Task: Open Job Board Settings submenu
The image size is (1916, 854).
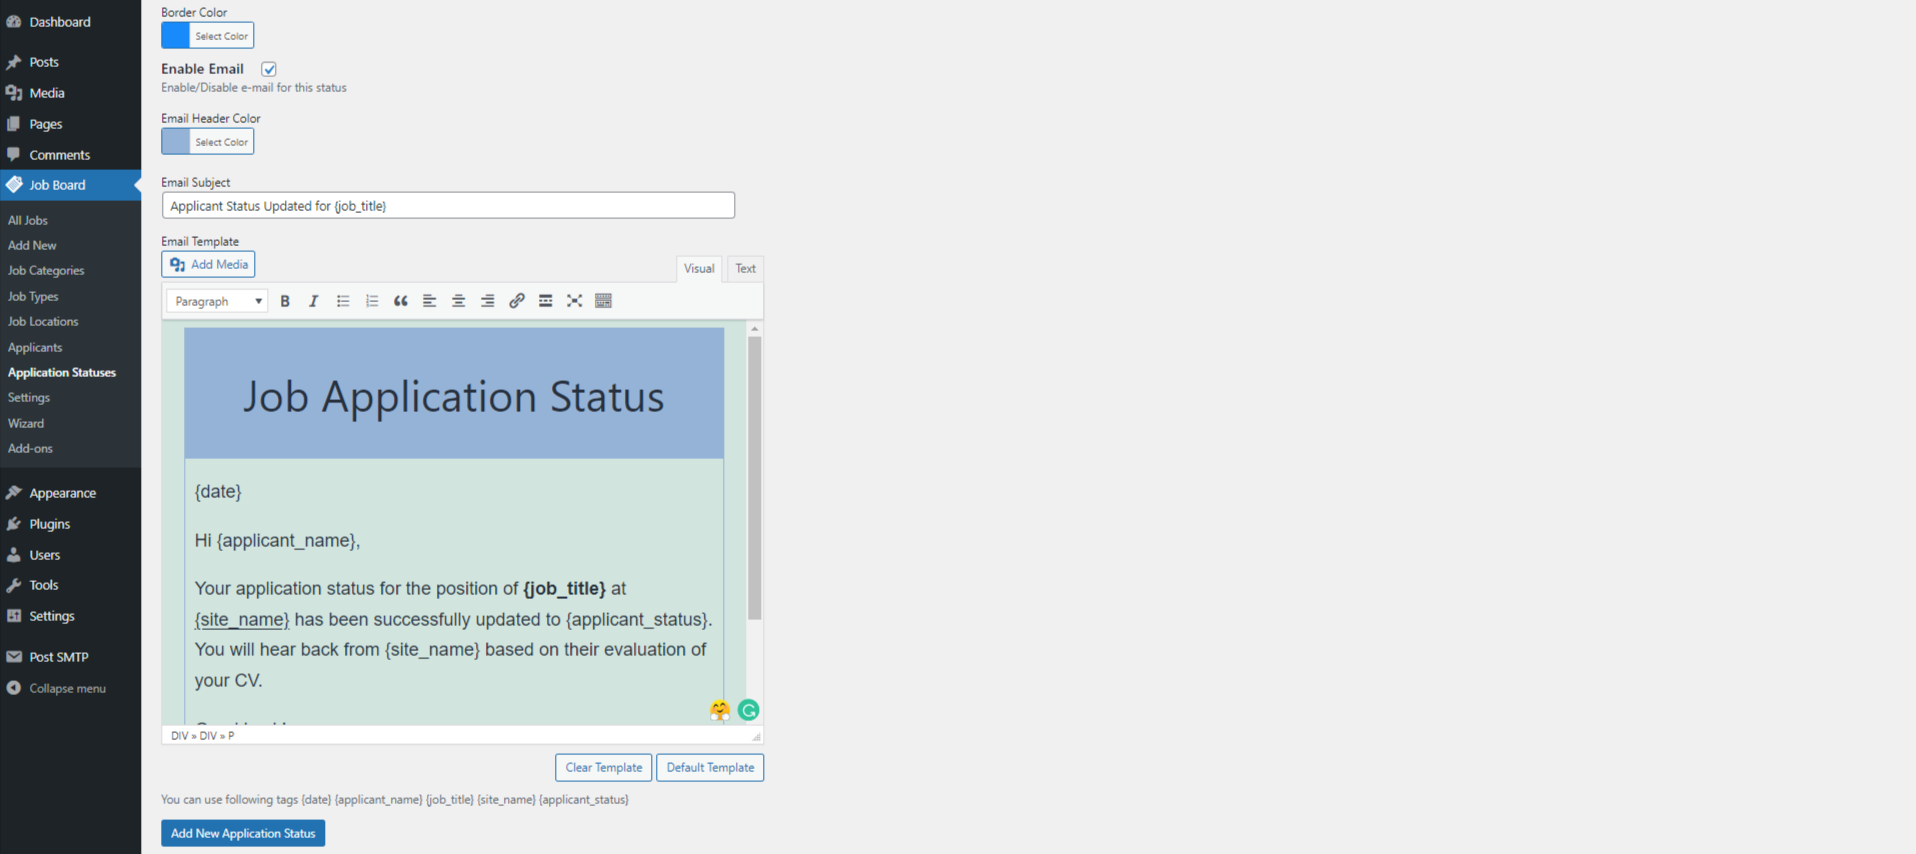Action: [x=29, y=398]
